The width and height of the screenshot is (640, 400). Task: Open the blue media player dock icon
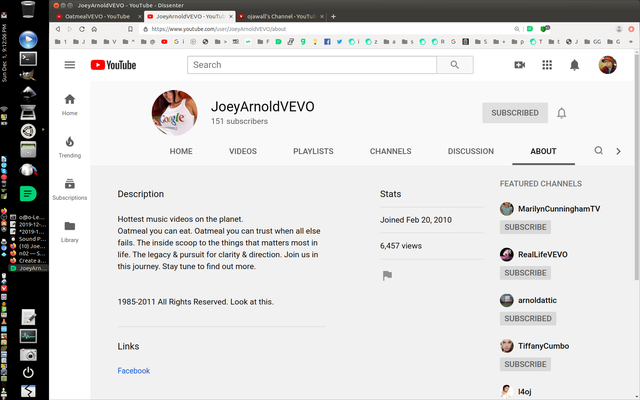point(28,40)
